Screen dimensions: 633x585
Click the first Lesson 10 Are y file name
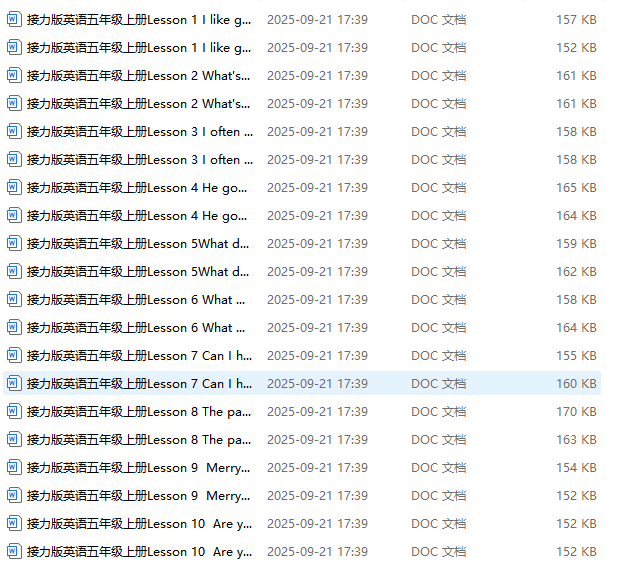(x=139, y=524)
